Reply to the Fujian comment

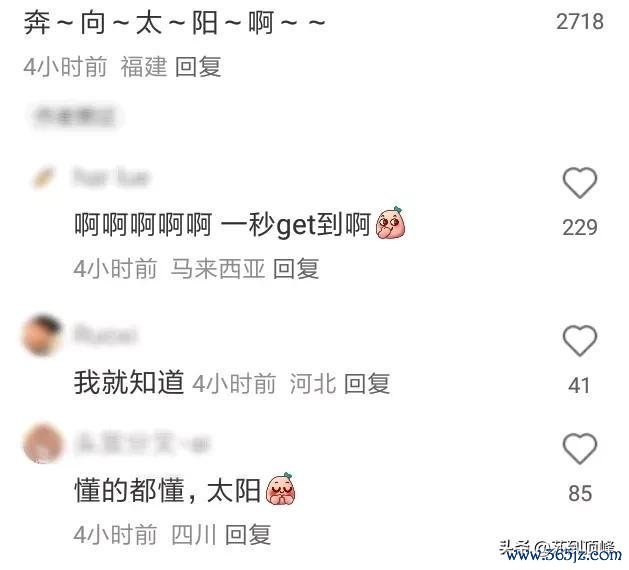[x=199, y=67]
